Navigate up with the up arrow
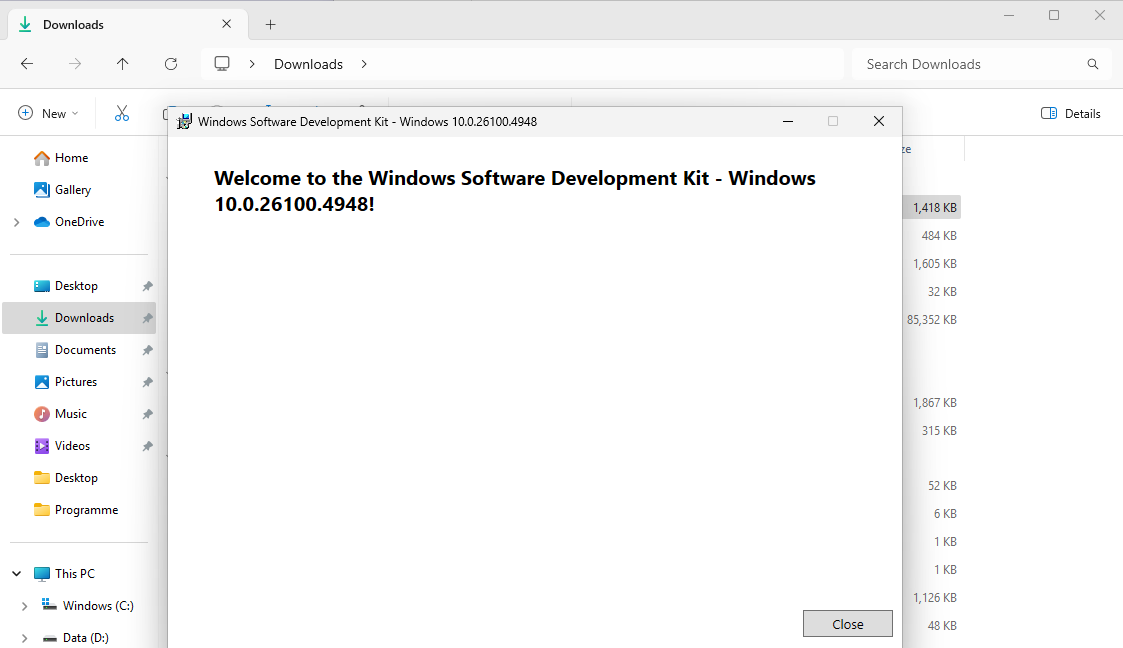 (x=122, y=64)
